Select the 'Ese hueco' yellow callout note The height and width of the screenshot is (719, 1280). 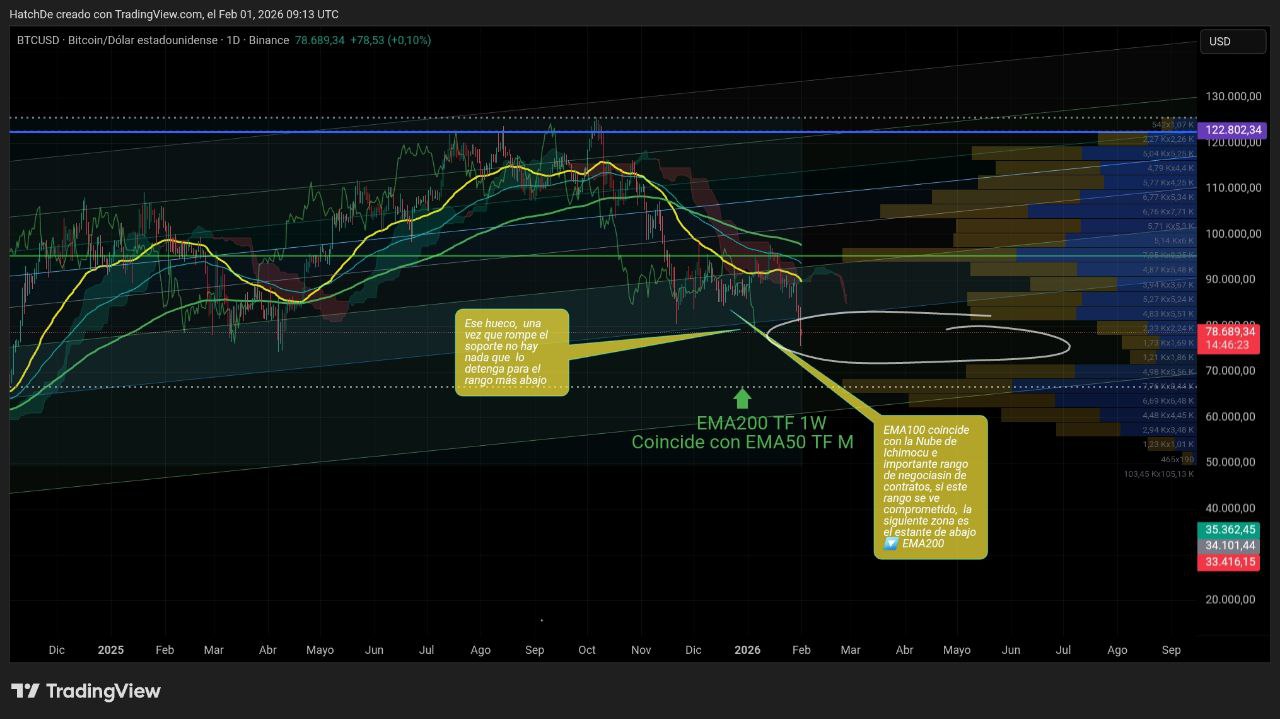(511, 352)
